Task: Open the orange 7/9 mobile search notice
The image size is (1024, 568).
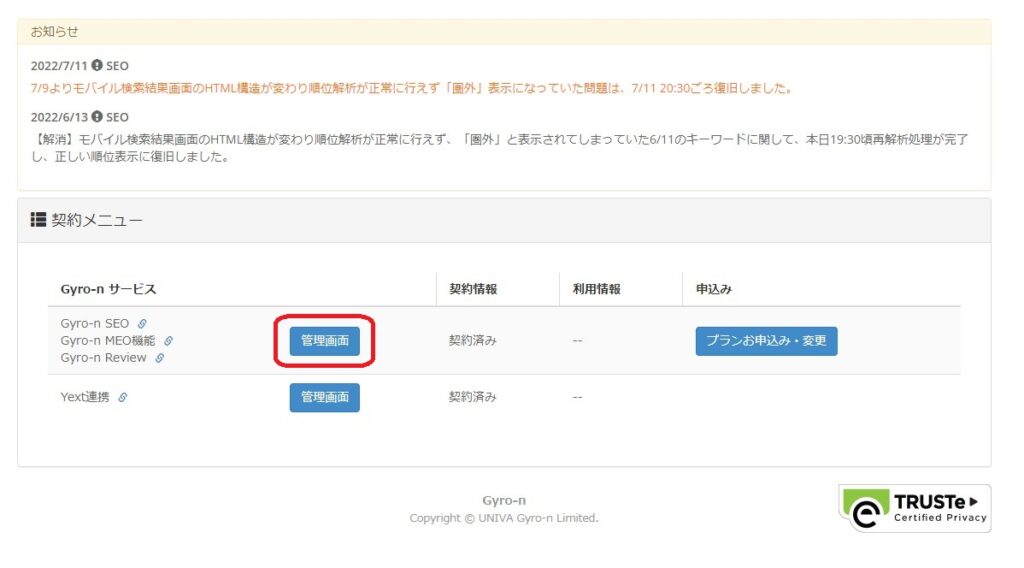Action: pyautogui.click(x=412, y=88)
